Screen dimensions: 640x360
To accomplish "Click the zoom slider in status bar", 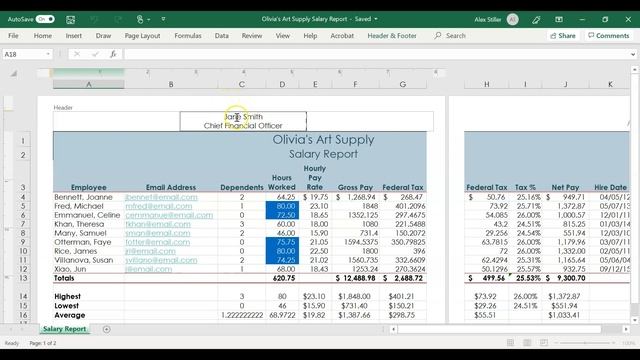I will point(584,343).
